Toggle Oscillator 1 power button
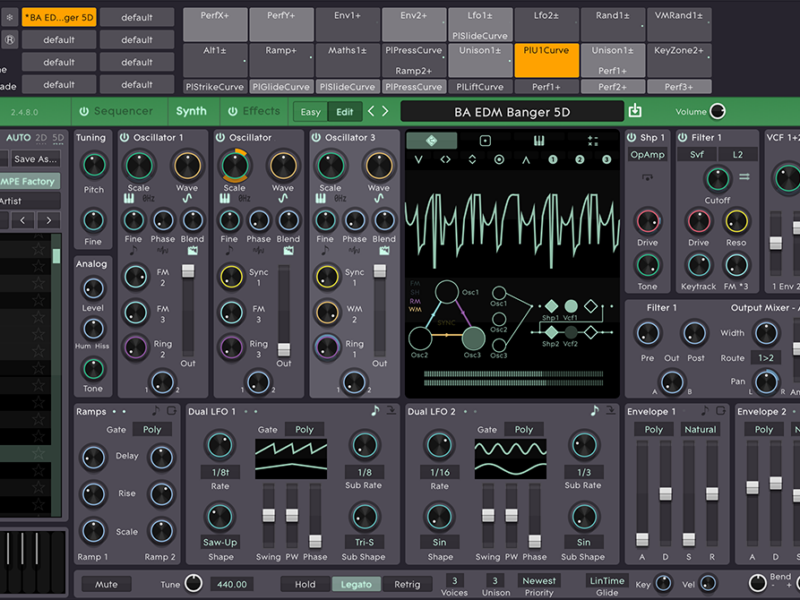The width and height of the screenshot is (800, 600). (125, 137)
